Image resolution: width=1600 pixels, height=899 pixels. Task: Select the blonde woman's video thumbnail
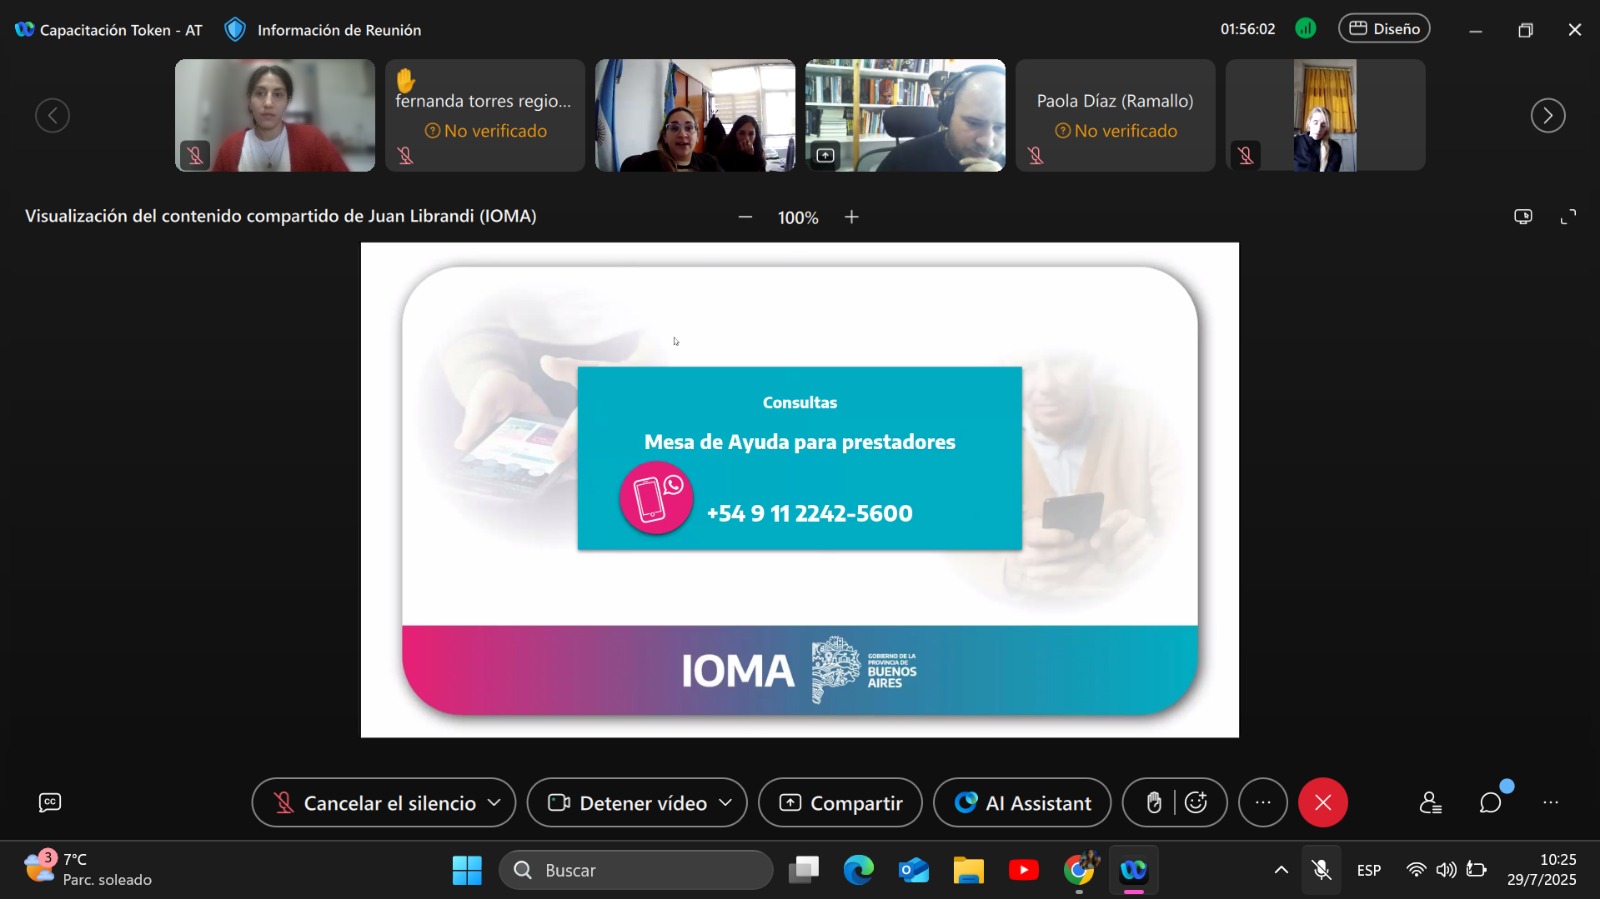click(1325, 115)
